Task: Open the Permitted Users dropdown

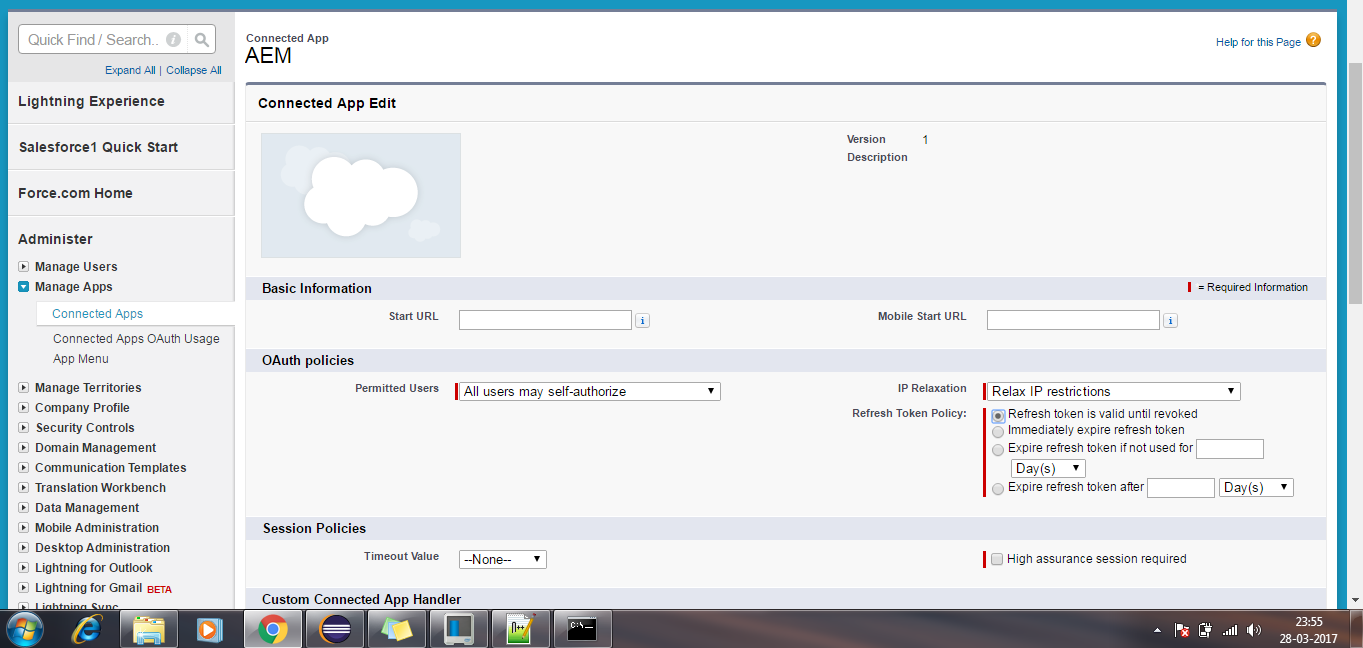Action: pos(588,391)
